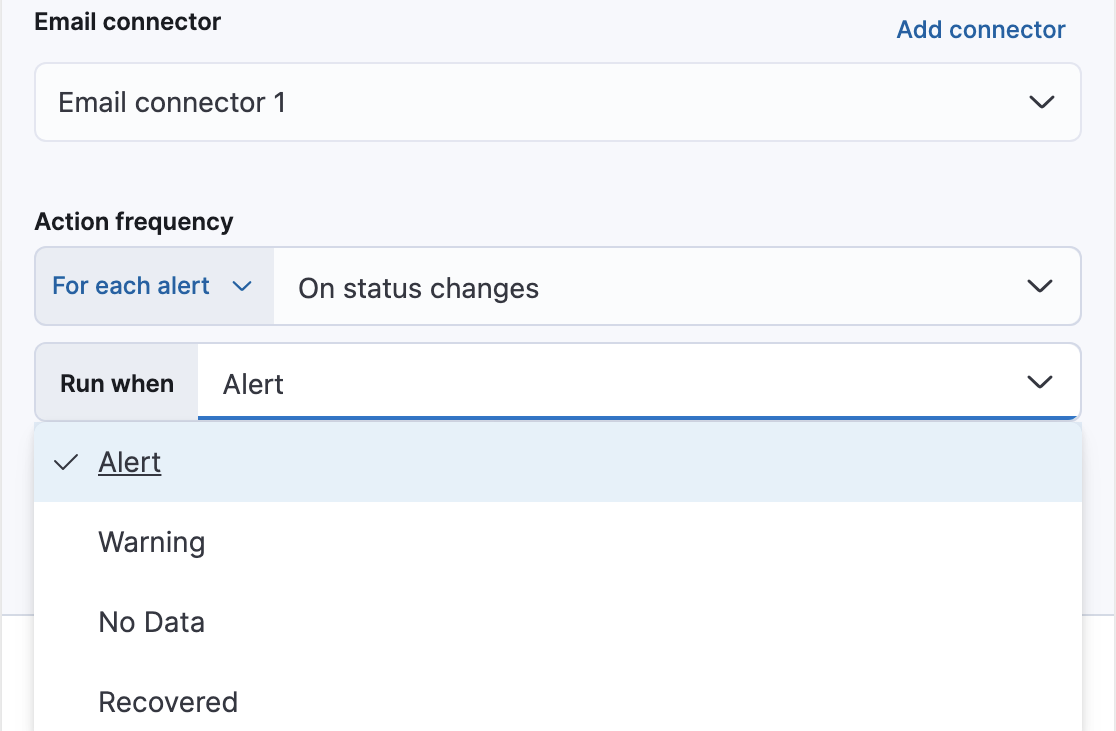Click the chevron beside the Alert field
The height and width of the screenshot is (731, 1116).
(x=1040, y=381)
